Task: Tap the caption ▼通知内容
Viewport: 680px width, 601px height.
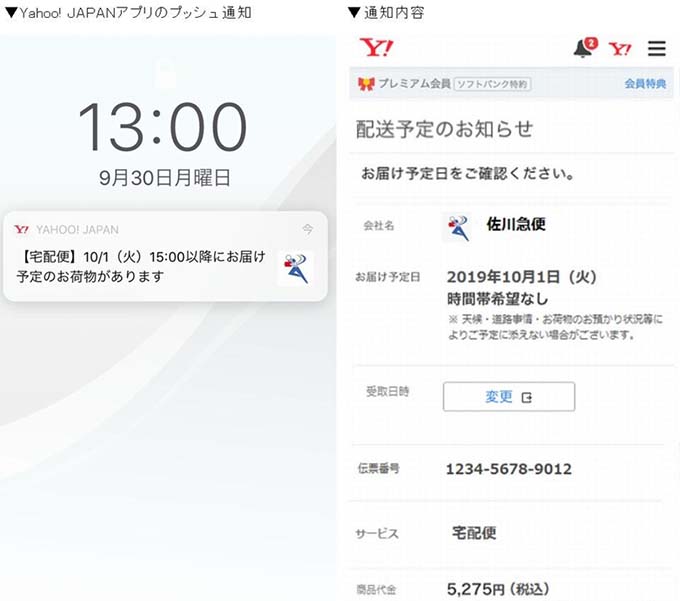Action: click(386, 13)
